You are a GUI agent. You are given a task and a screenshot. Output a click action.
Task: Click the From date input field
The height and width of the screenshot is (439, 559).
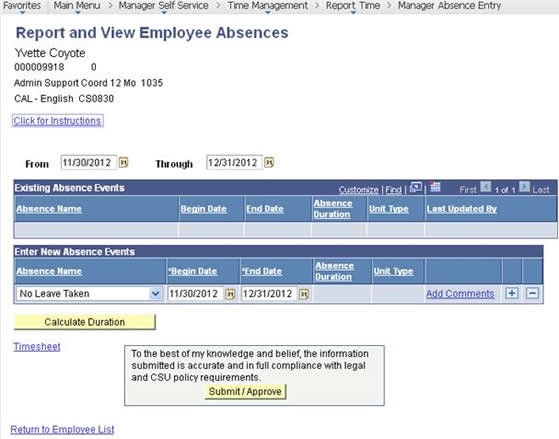click(88, 163)
